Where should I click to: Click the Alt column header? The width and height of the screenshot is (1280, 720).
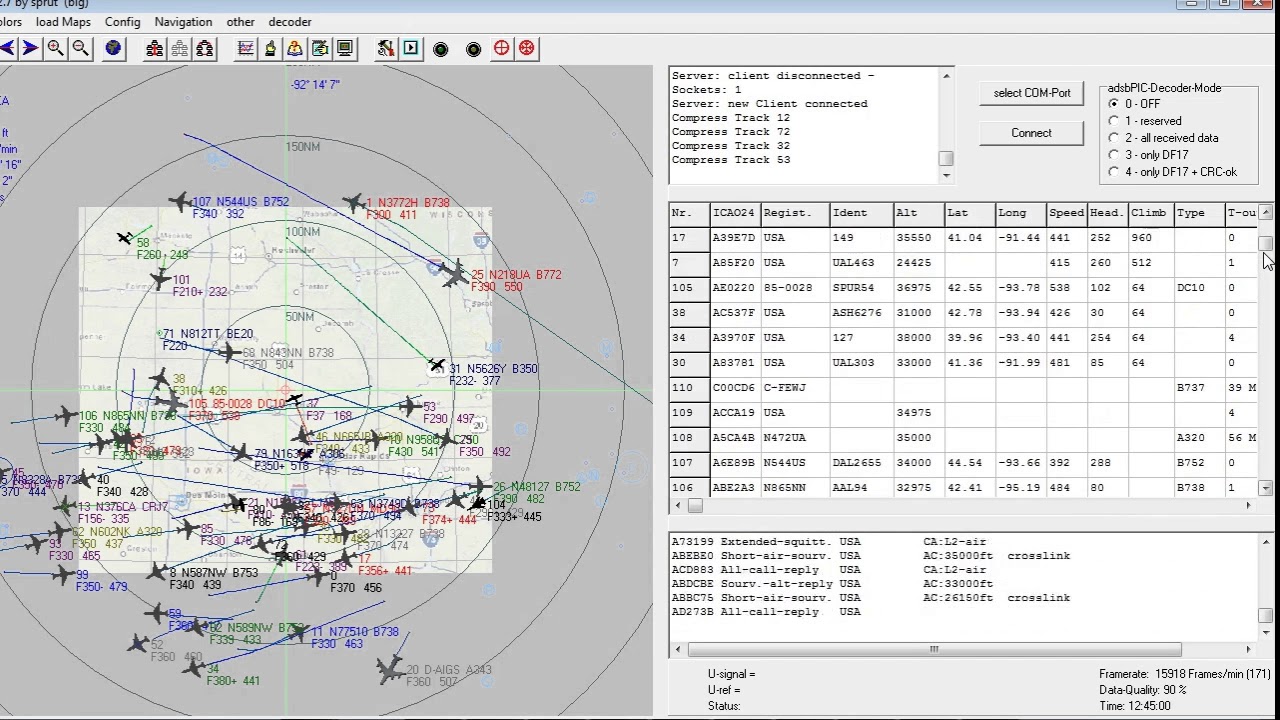pos(918,213)
